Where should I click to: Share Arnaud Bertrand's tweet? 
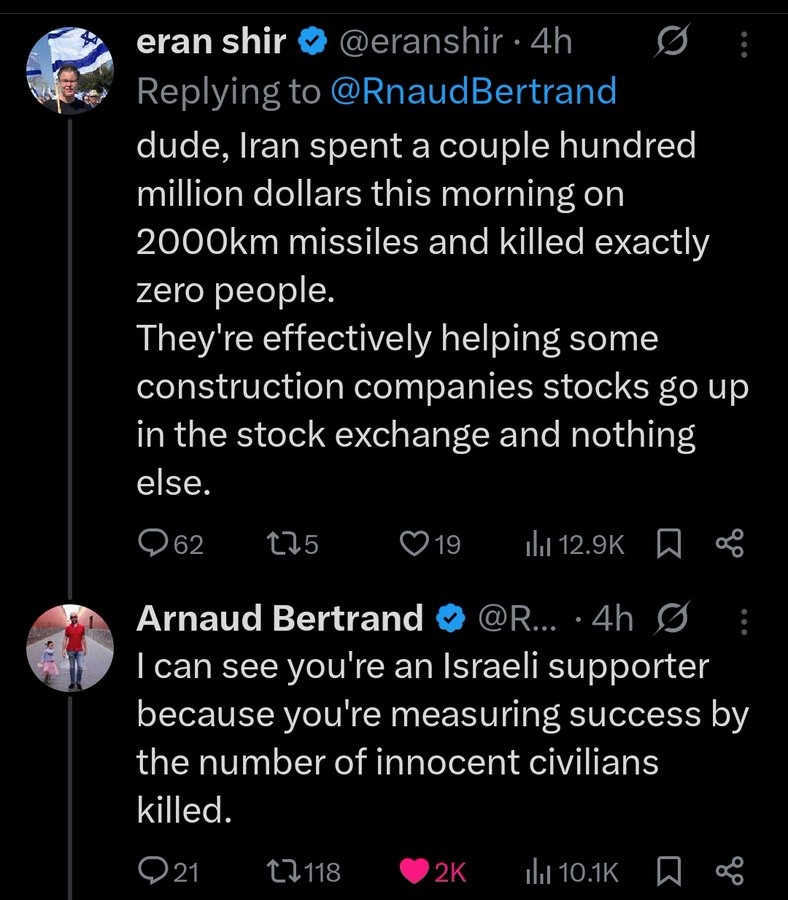point(731,872)
